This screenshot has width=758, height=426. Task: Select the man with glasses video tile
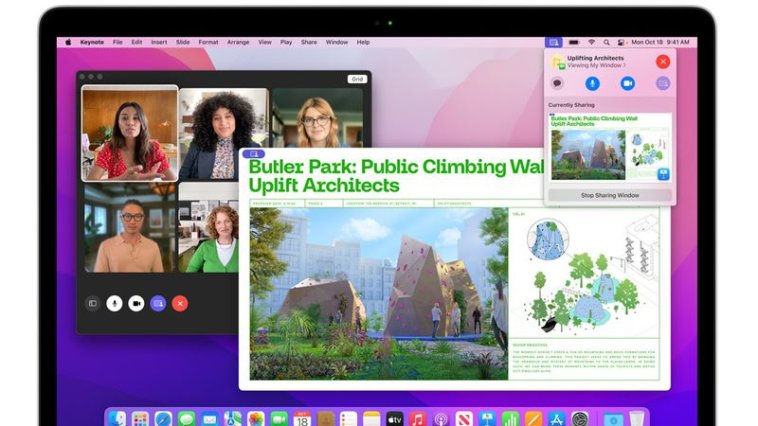point(130,228)
